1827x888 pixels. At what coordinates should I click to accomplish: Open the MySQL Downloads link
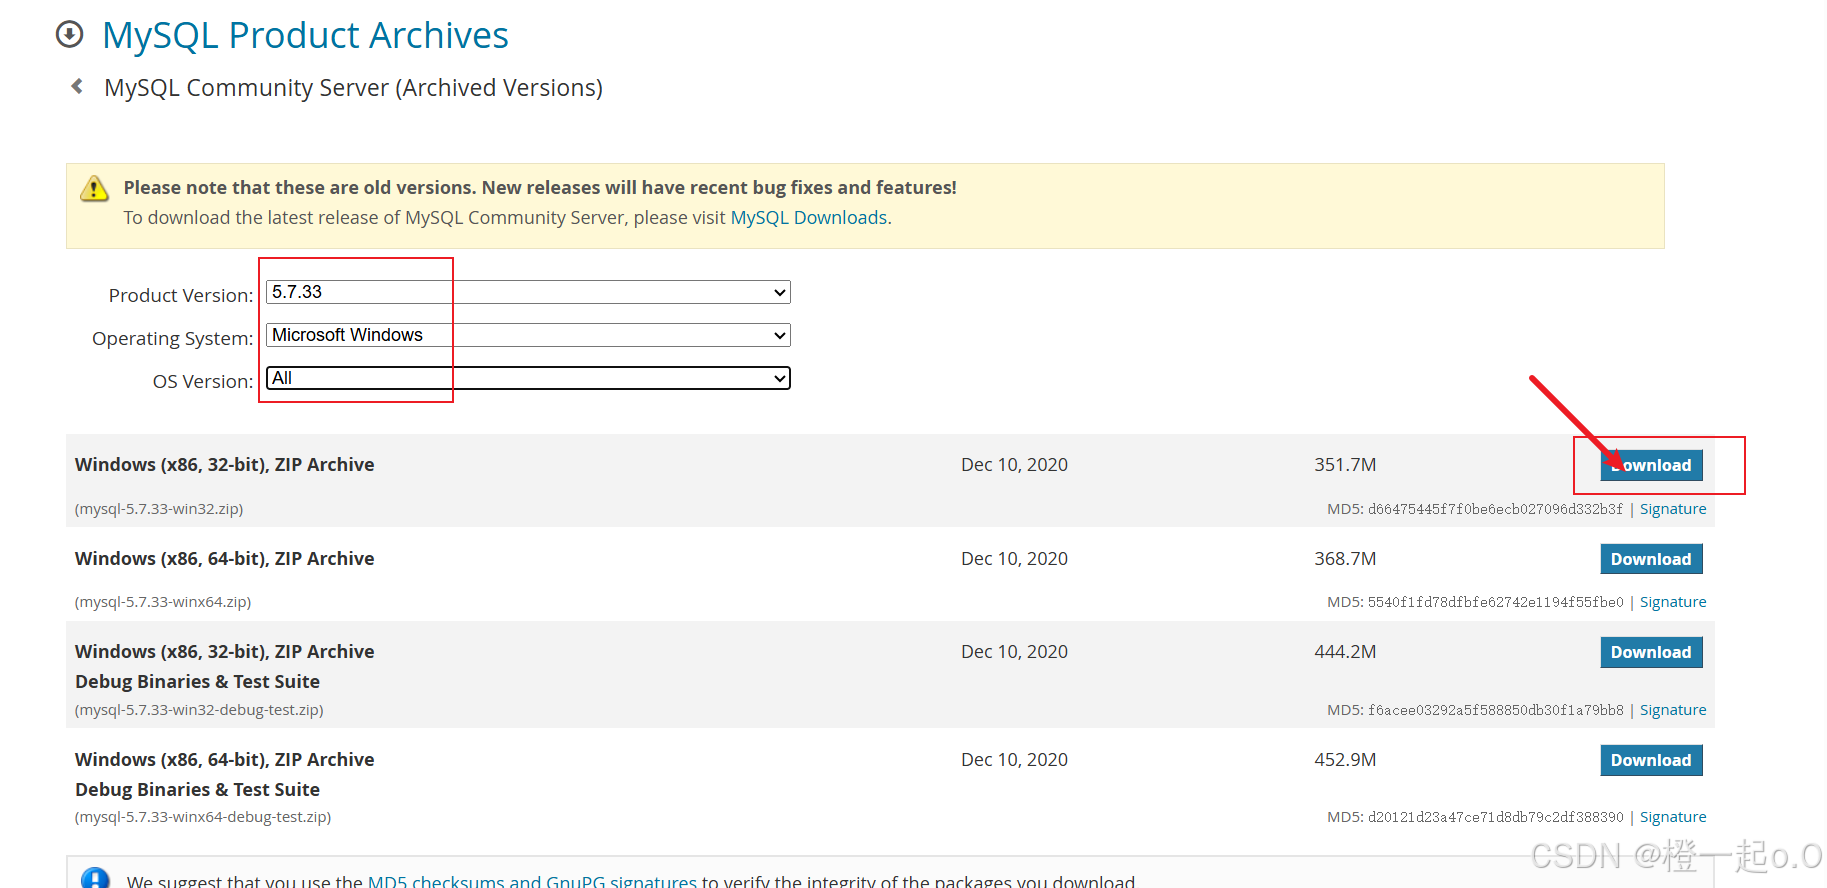pos(809,218)
